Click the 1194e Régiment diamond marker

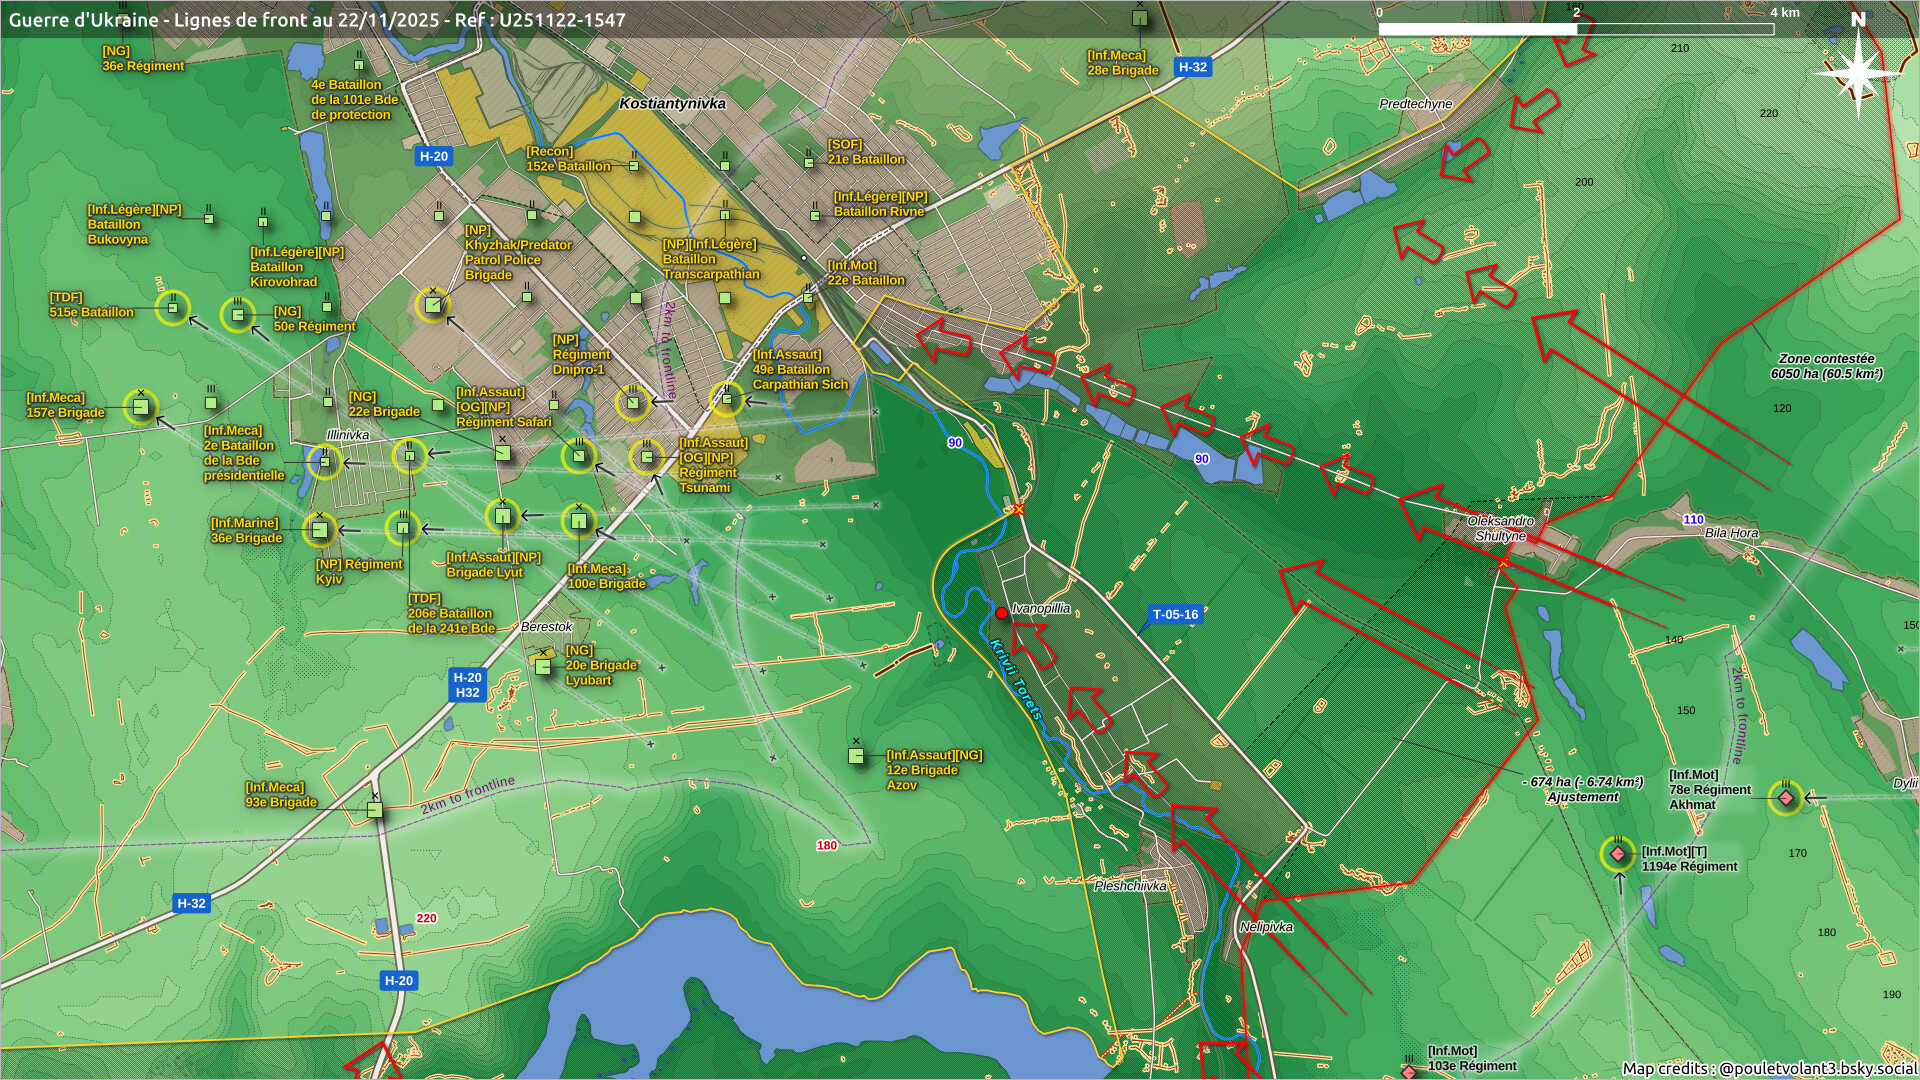(x=1618, y=854)
